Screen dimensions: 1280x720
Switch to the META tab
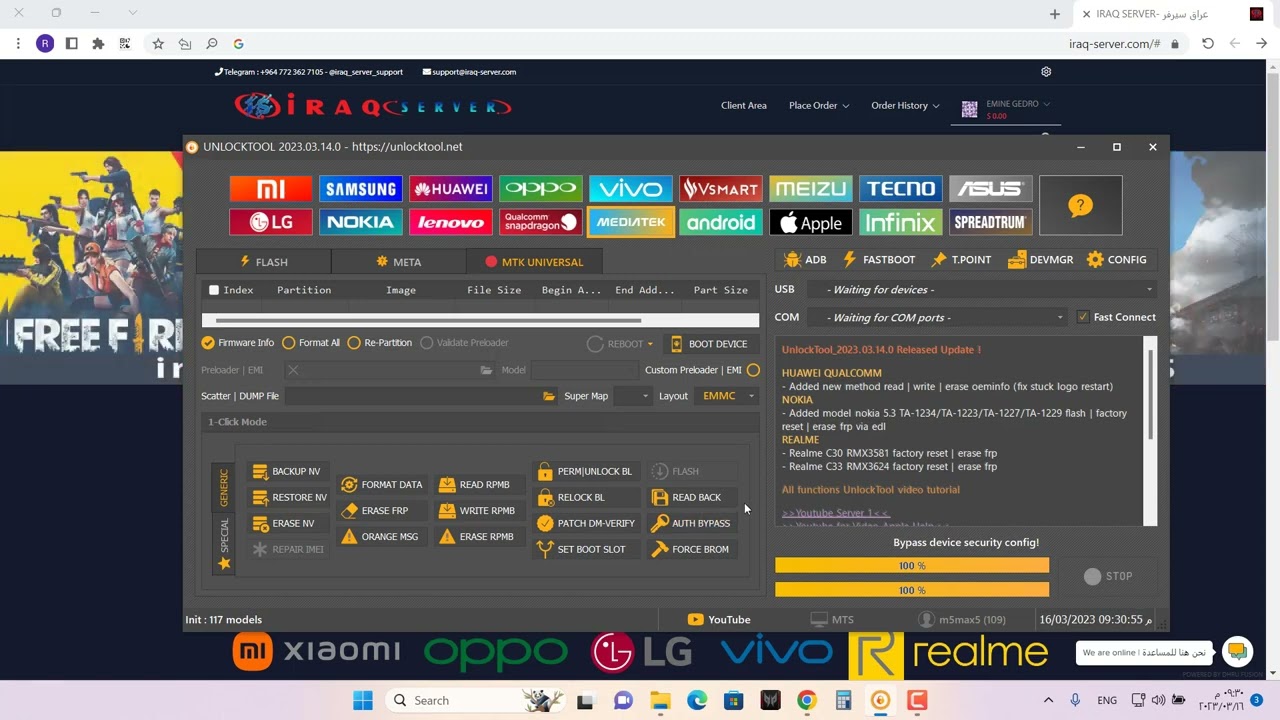point(398,262)
